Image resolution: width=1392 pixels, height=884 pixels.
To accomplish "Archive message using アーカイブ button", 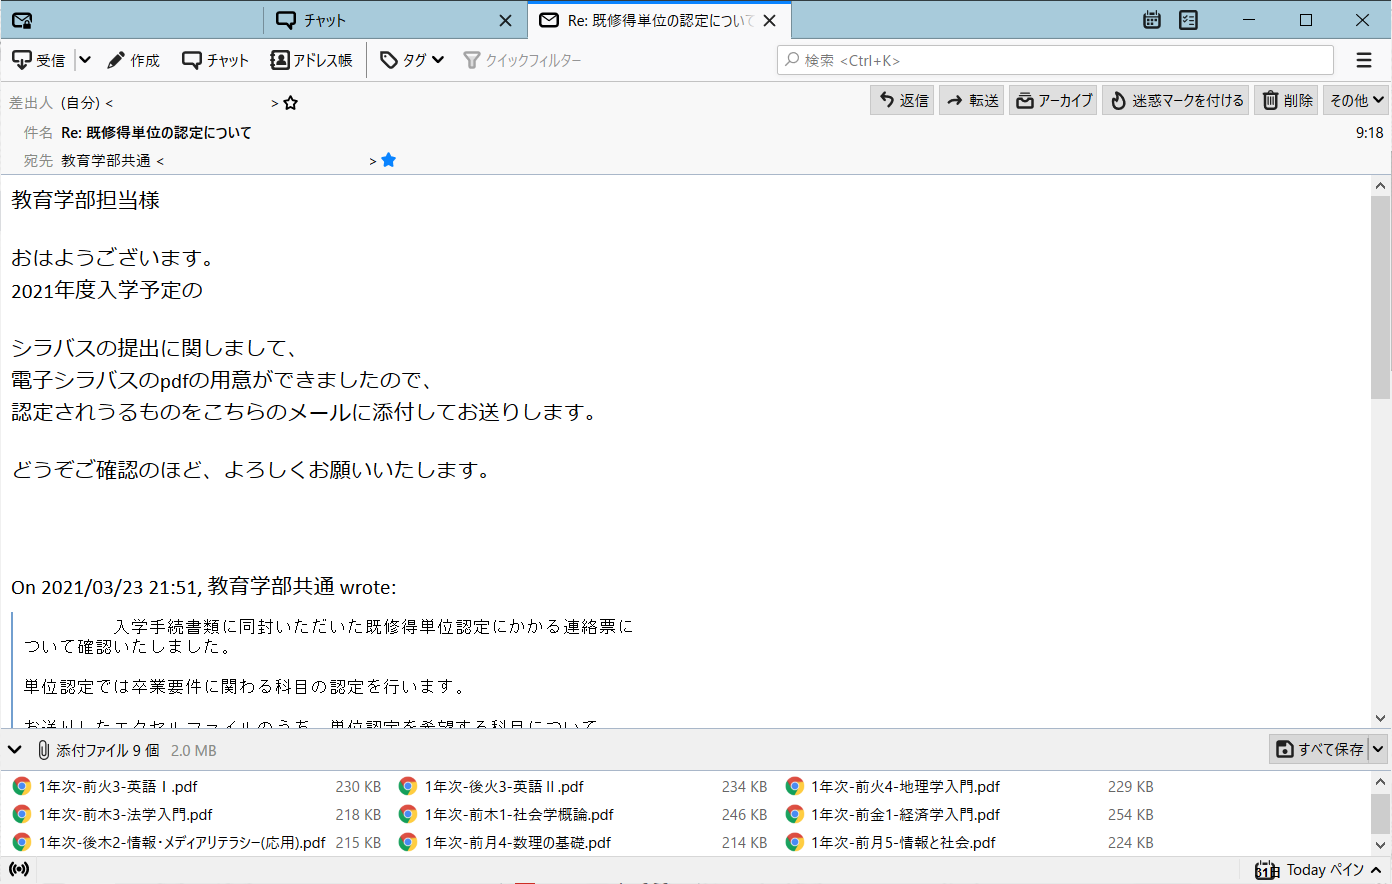I will (x=1053, y=101).
